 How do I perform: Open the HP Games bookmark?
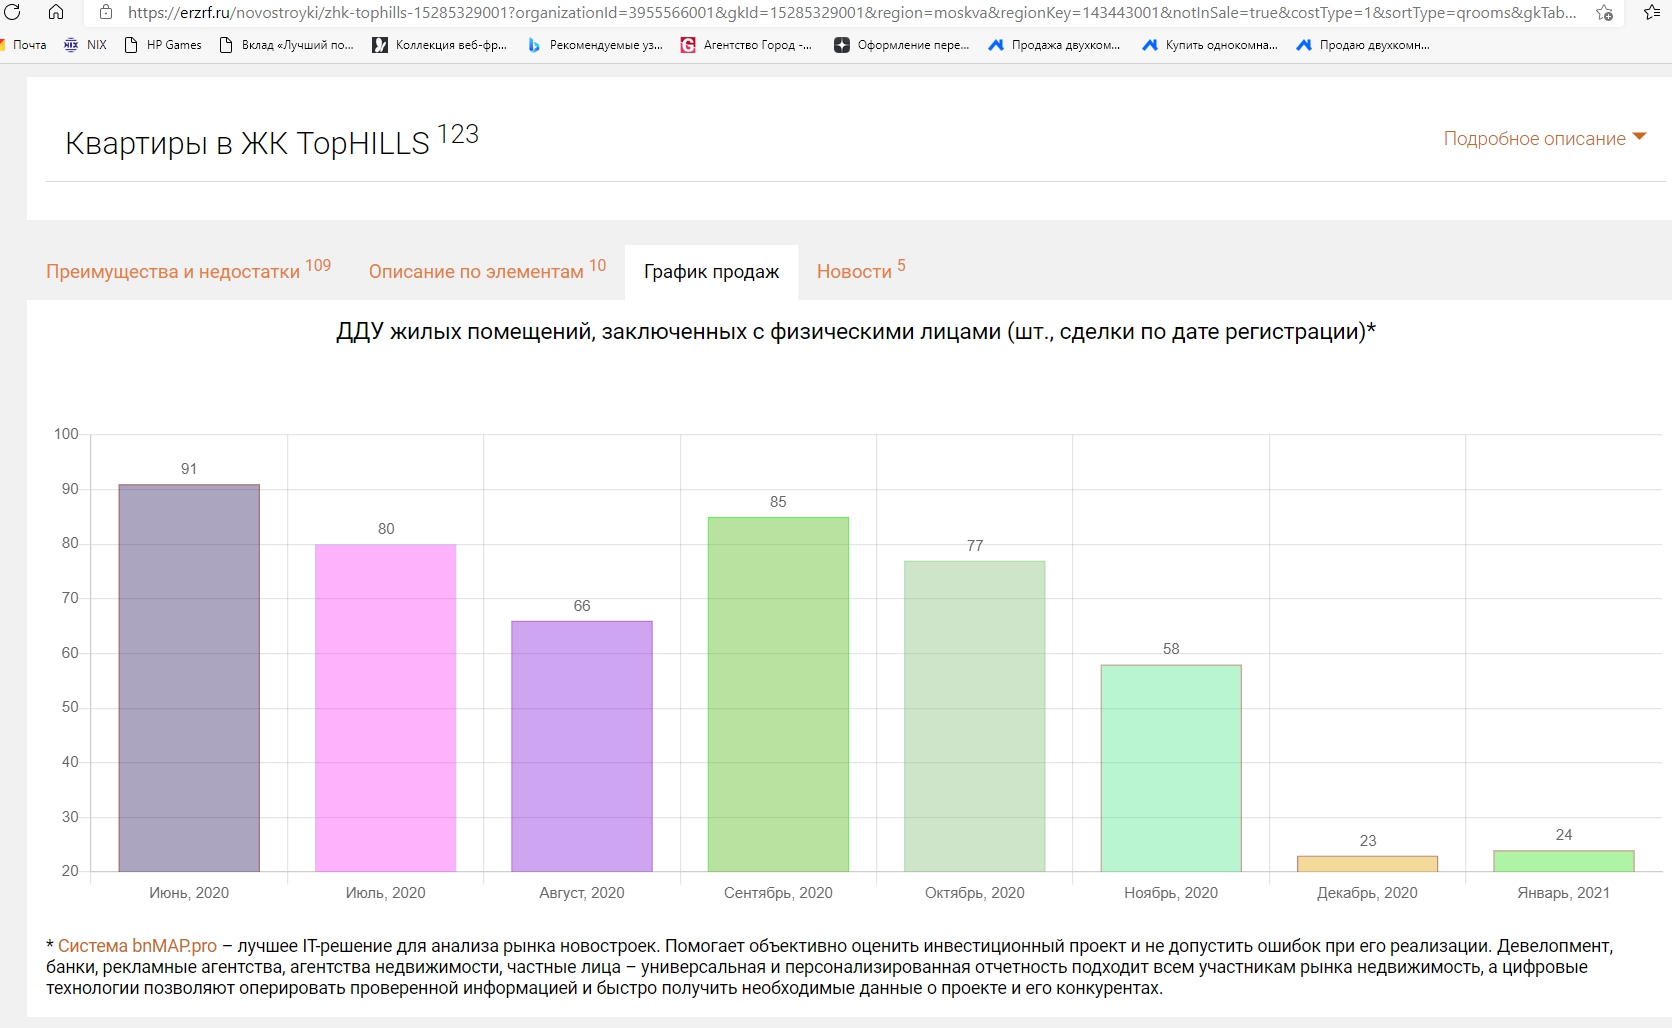[163, 45]
